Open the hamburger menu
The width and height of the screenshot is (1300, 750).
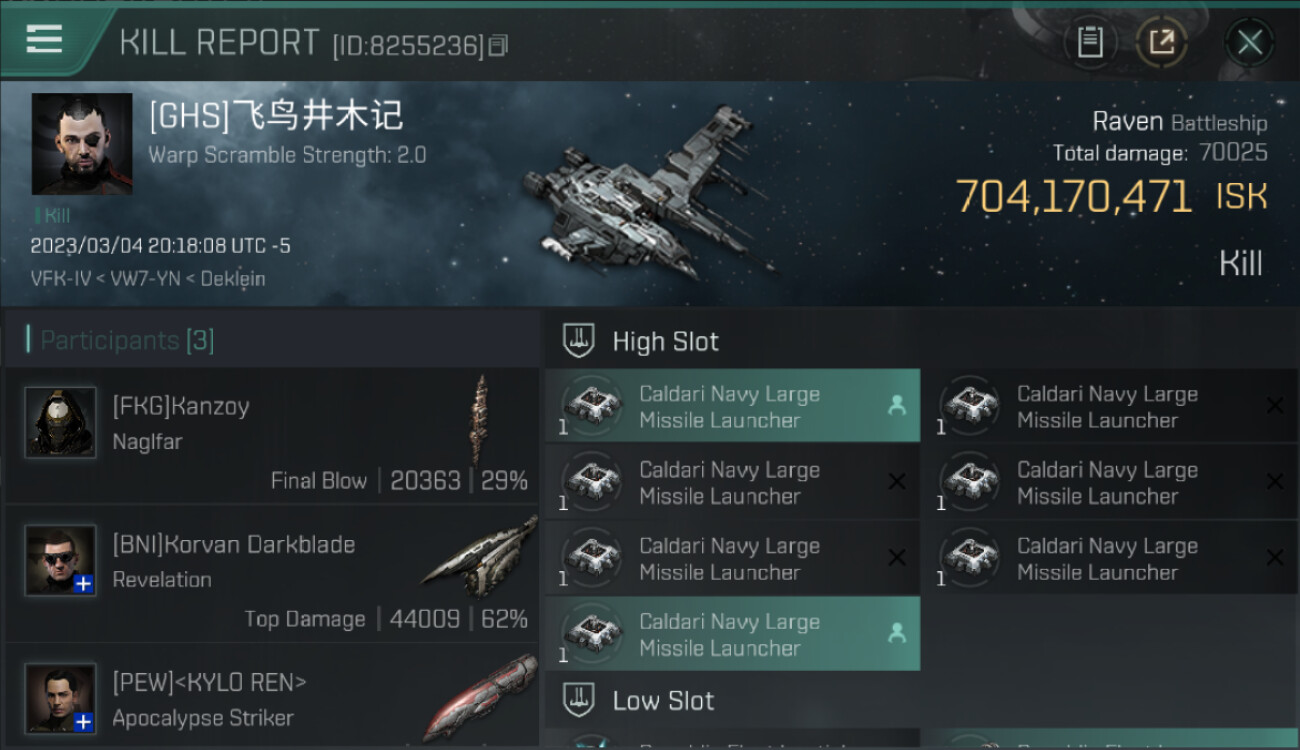click(44, 39)
